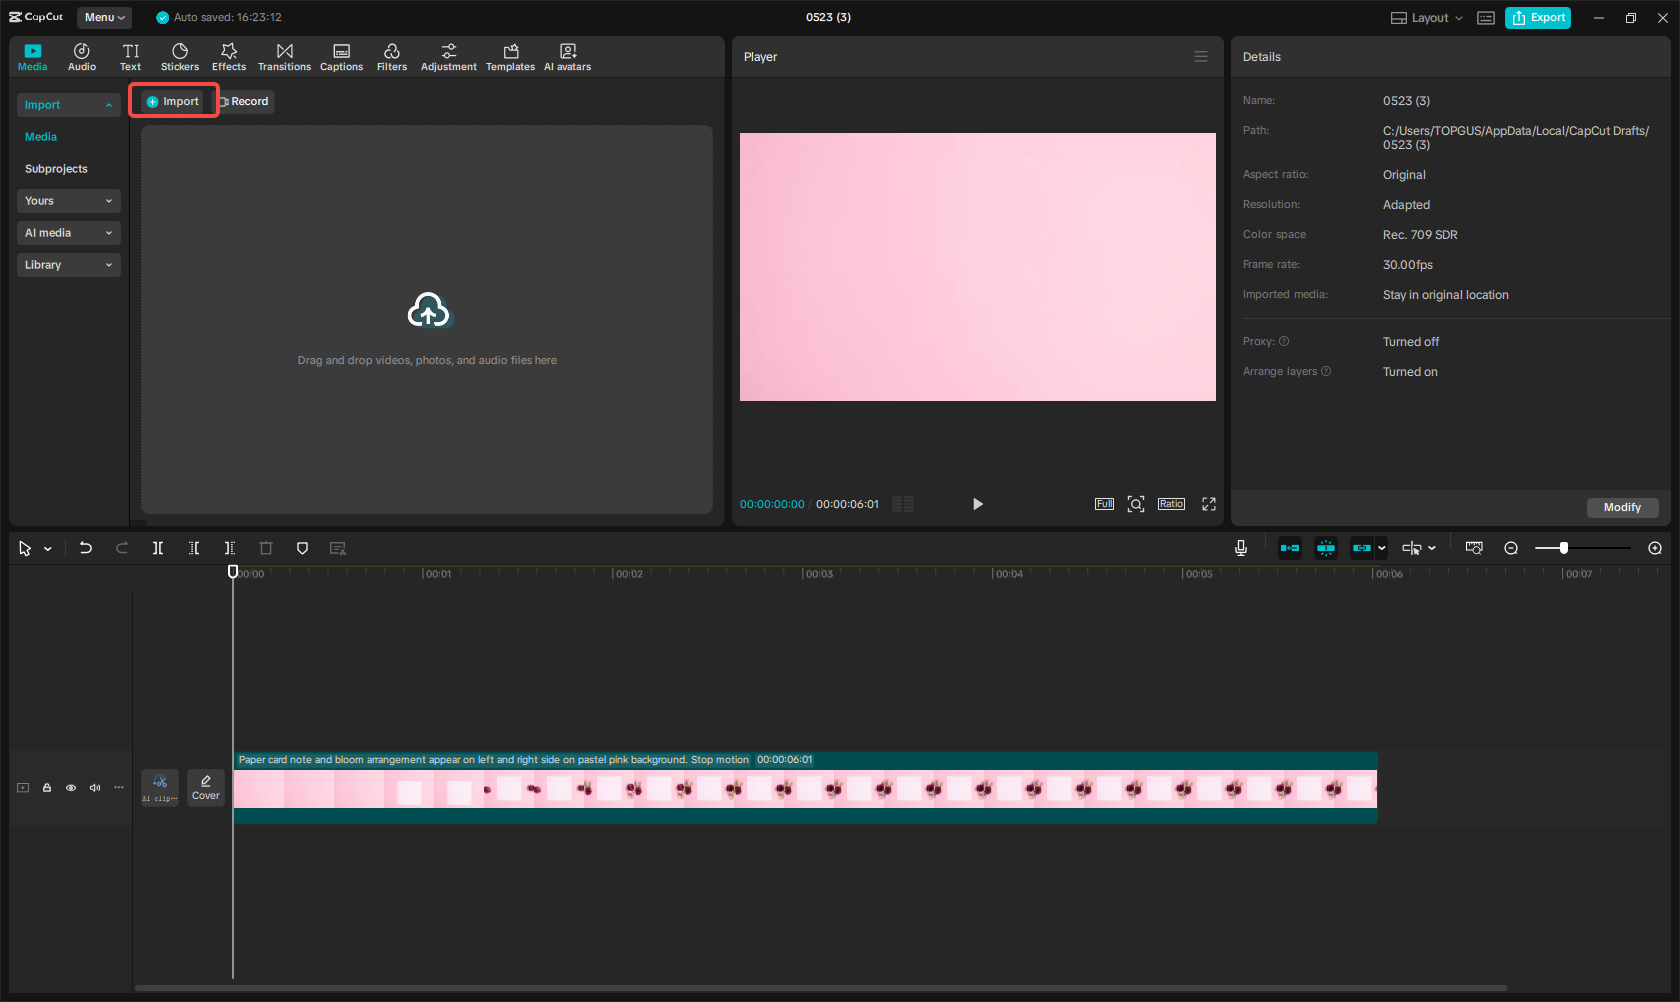1680x1002 pixels.
Task: Switch to the Audio tab
Action: pos(81,55)
